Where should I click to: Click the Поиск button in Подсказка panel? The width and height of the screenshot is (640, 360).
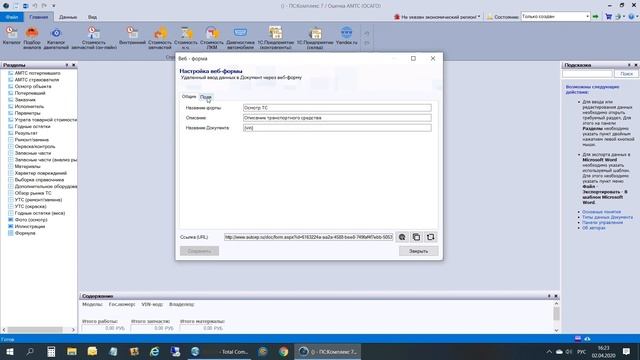626,73
